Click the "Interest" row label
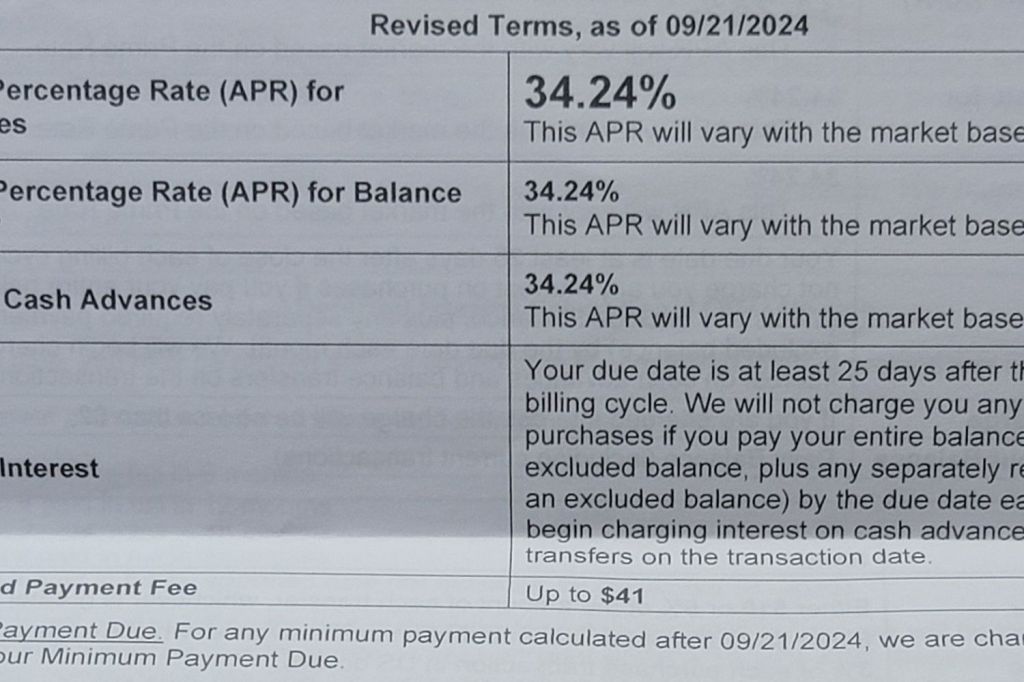1024x682 pixels. [x=50, y=468]
